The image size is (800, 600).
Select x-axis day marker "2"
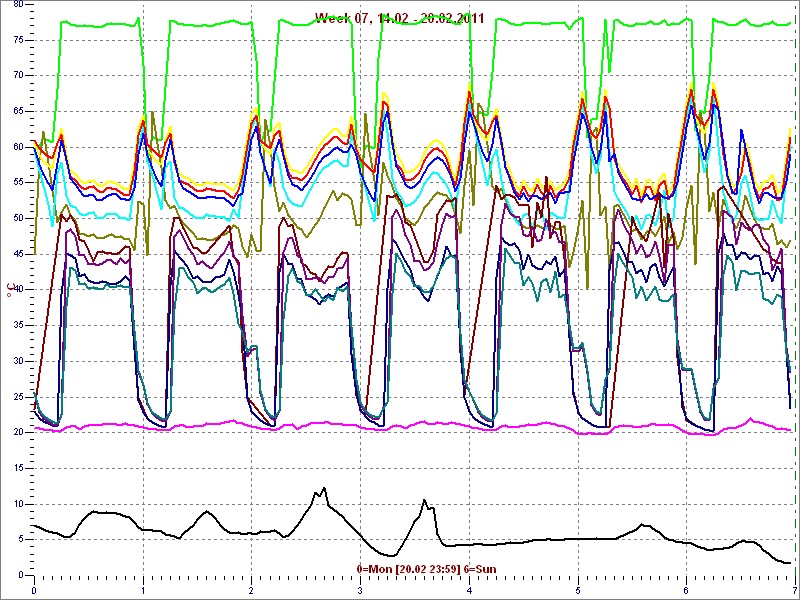(x=251, y=590)
